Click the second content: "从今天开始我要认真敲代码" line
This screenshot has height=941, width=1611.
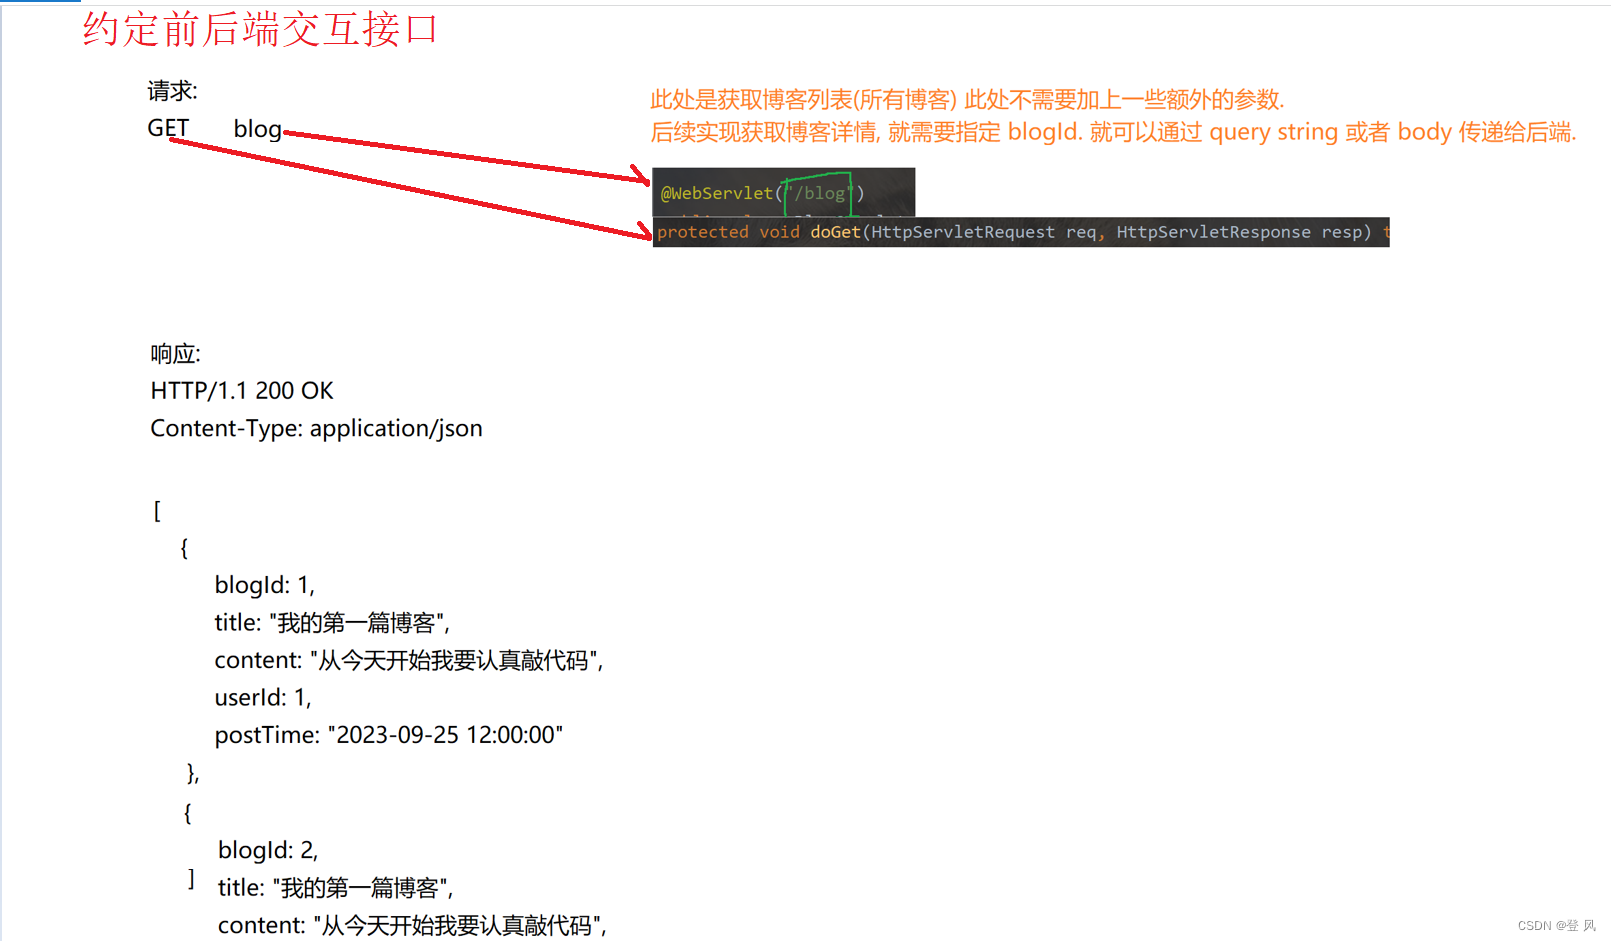[413, 926]
